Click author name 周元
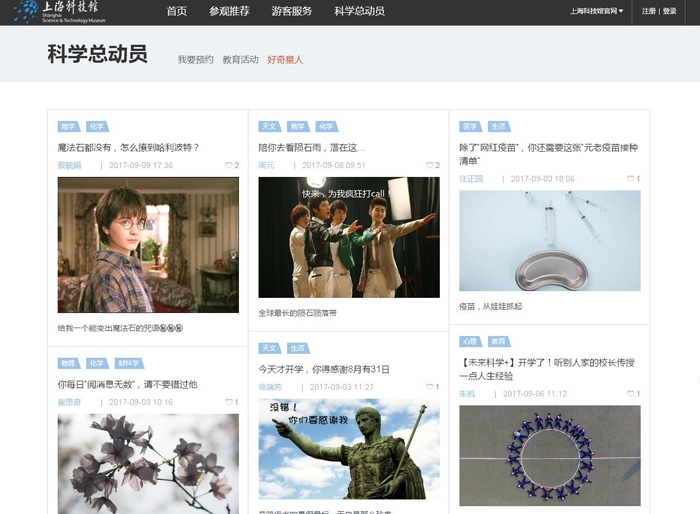 (266, 165)
